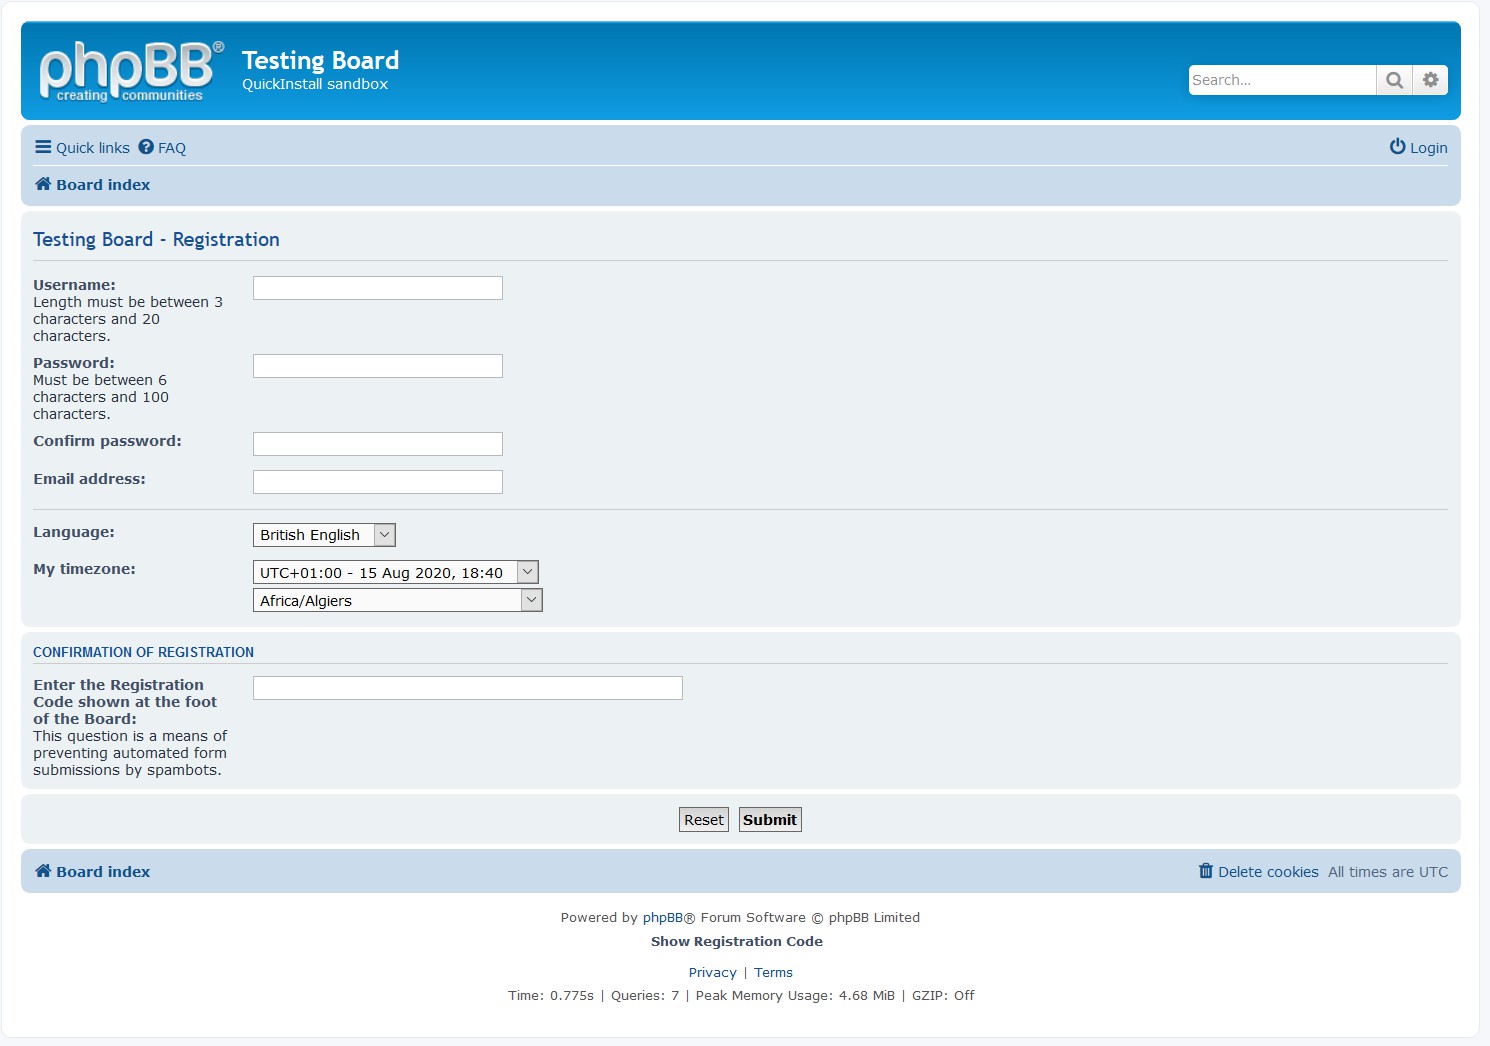This screenshot has width=1490, height=1046.
Task: Click the 'Testing Board - Registration' heading
Action: click(156, 239)
